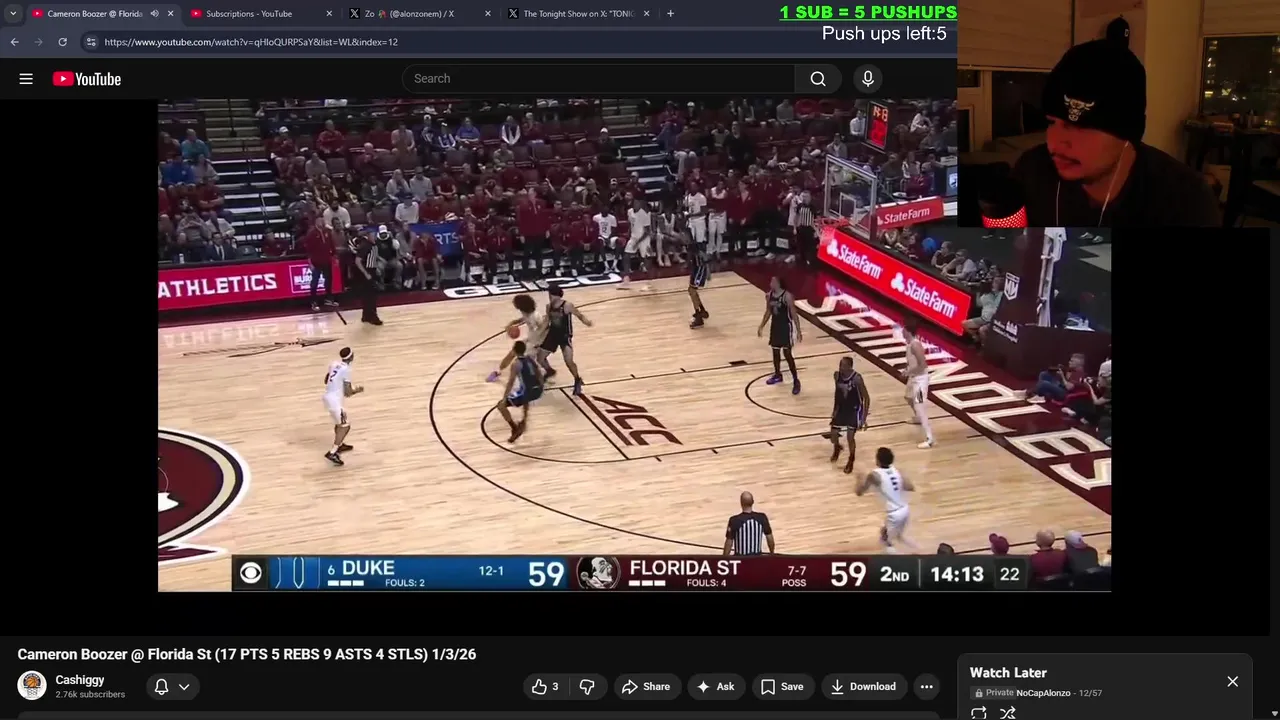Image resolution: width=1280 pixels, height=720 pixels.
Task: Dislike the video with thumbs-down
Action: [x=587, y=686]
